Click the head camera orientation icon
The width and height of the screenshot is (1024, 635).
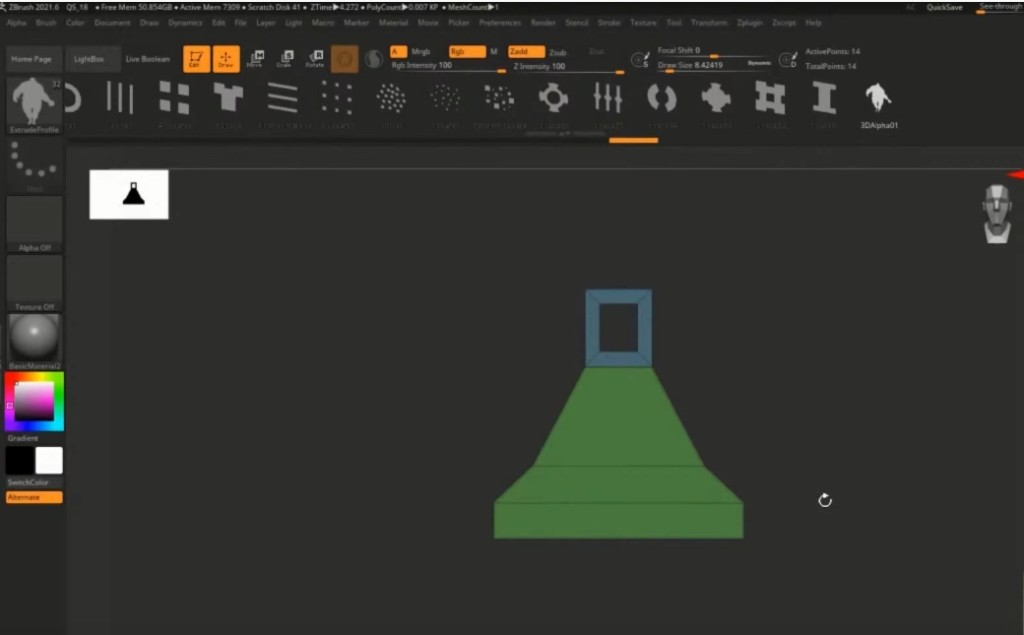[996, 214]
